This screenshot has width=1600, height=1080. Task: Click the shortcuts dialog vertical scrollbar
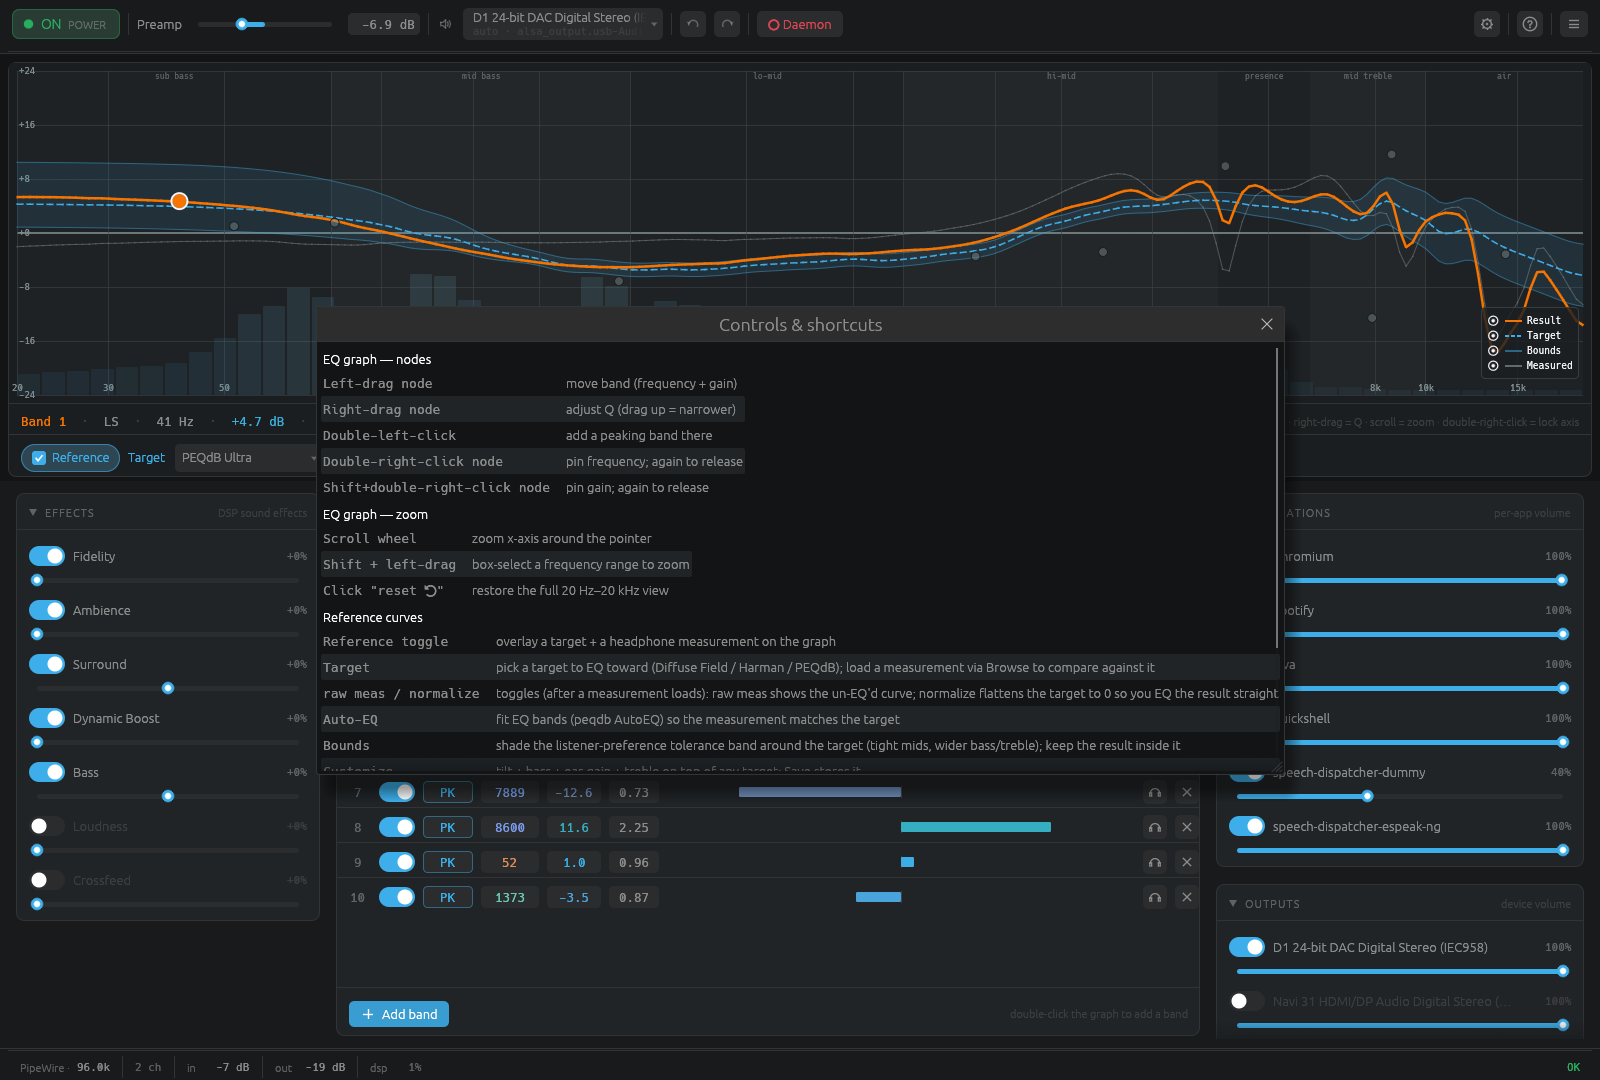(1277, 497)
